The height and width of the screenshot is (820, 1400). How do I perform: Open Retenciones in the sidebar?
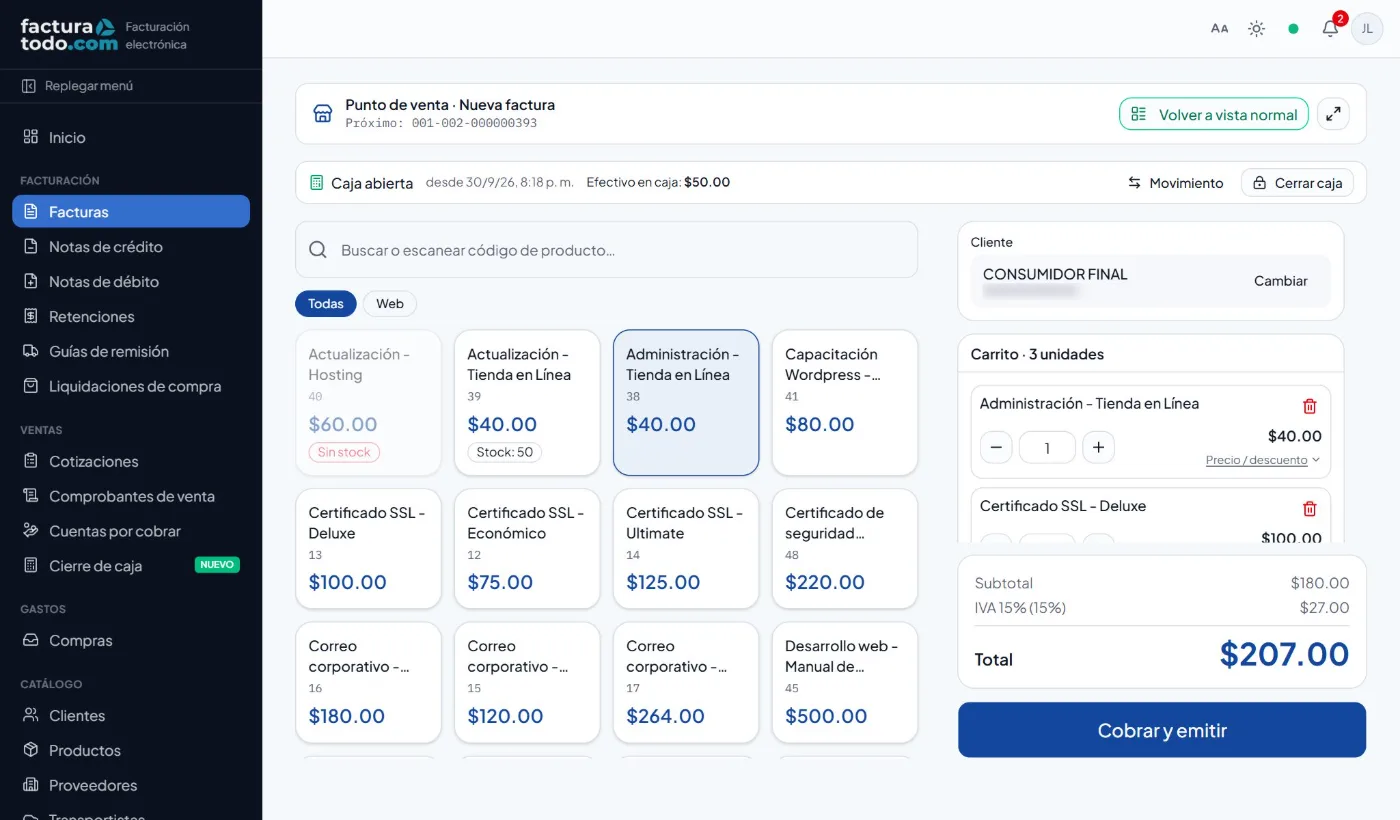pyautogui.click(x=131, y=317)
